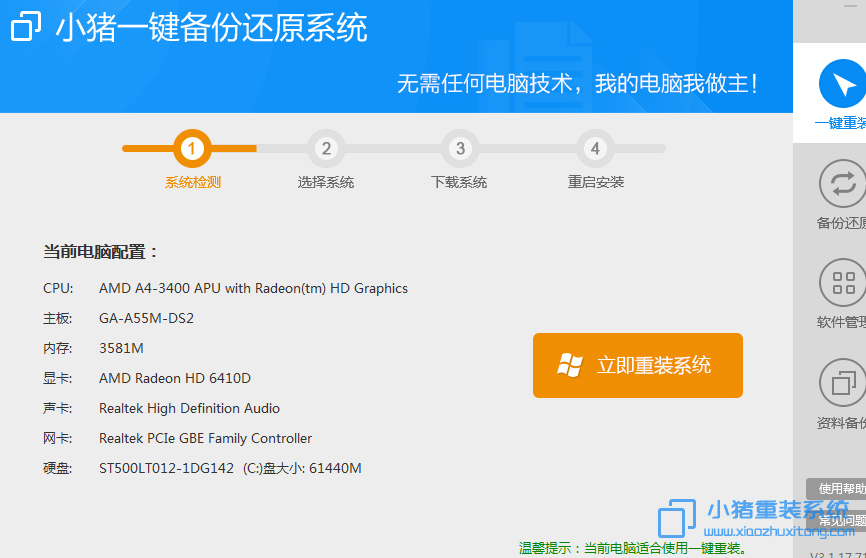Click the Windows flag icon on orange button
The height and width of the screenshot is (558, 866).
pyautogui.click(x=569, y=365)
